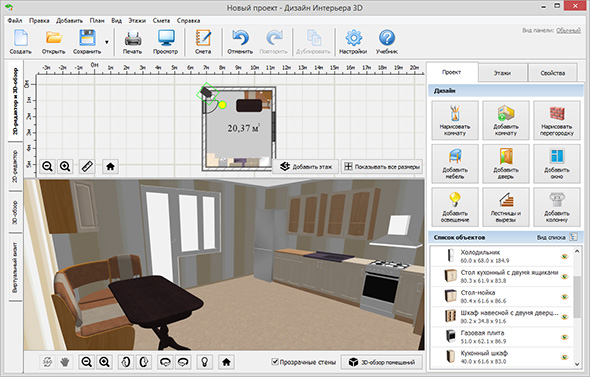Viewport: 590px width, 377px height.
Task: Click the Обычный panel view link
Action: tap(569, 30)
